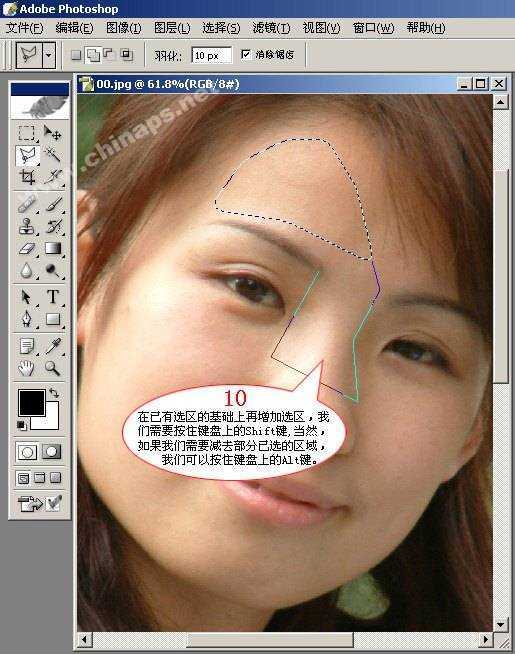
Task: Swap foreground and background colors
Action: 54,392
